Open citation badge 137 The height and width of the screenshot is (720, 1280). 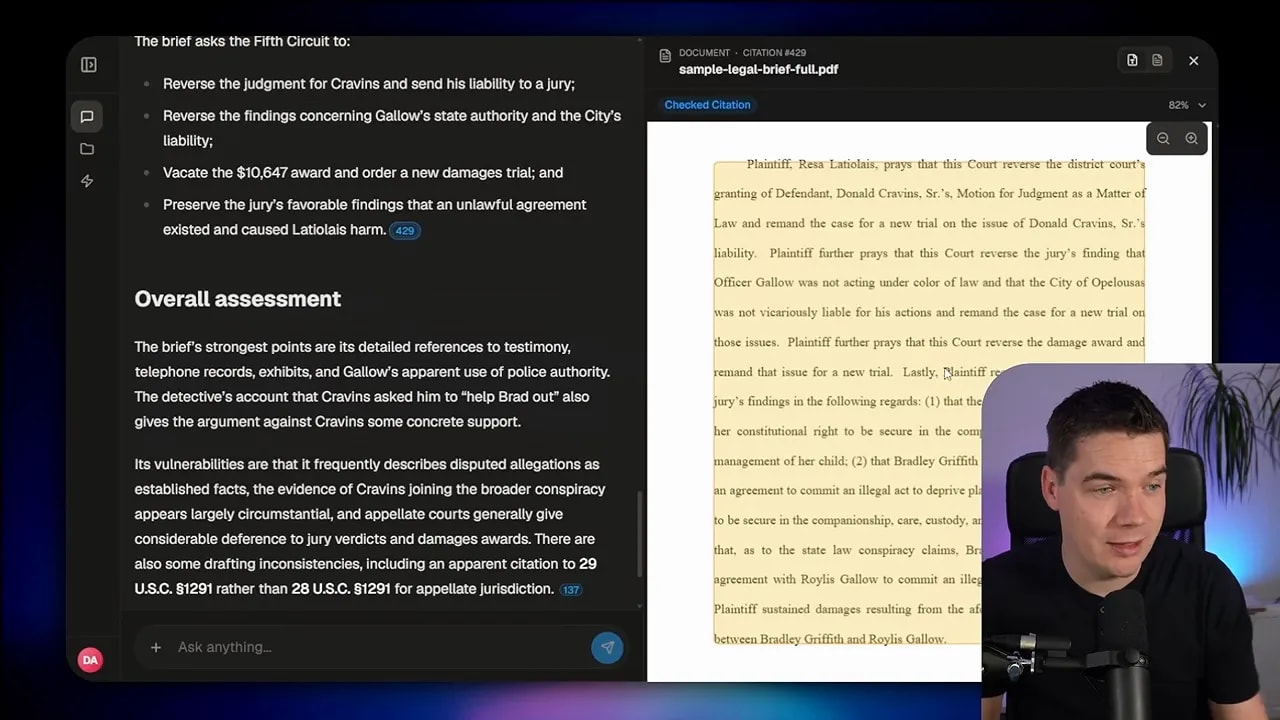[x=571, y=590]
